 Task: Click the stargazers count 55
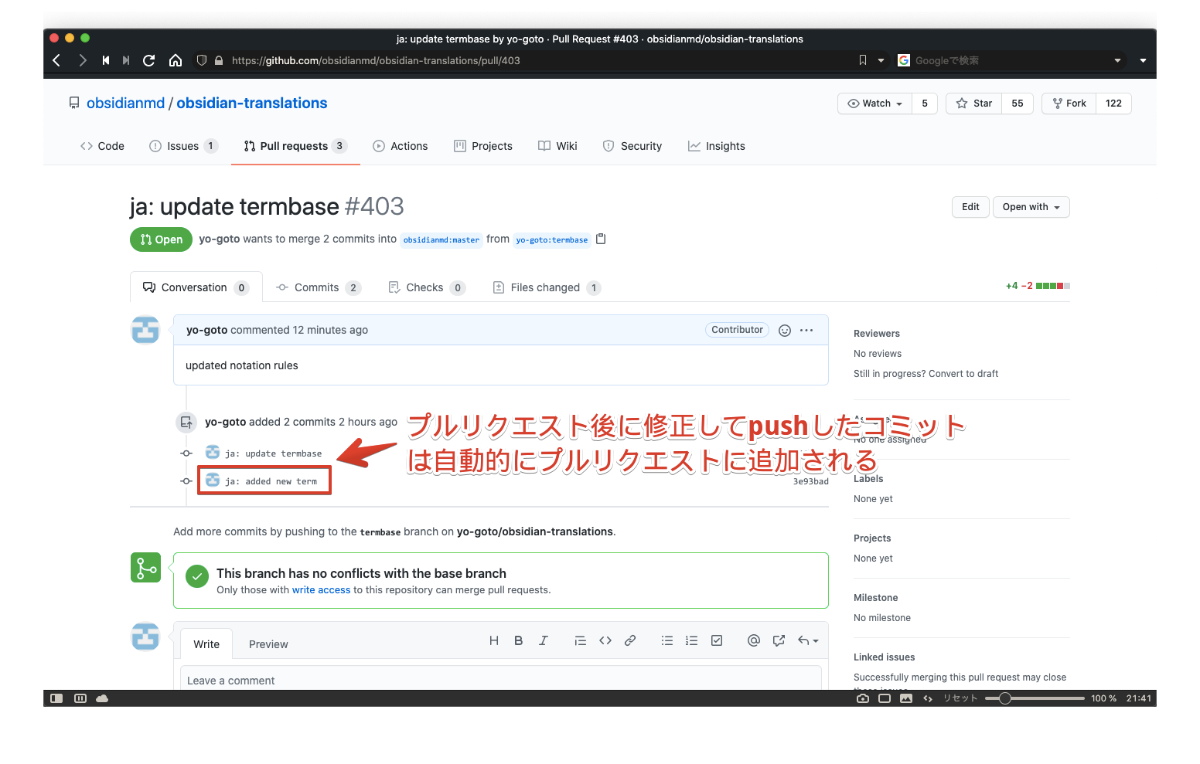(1017, 104)
